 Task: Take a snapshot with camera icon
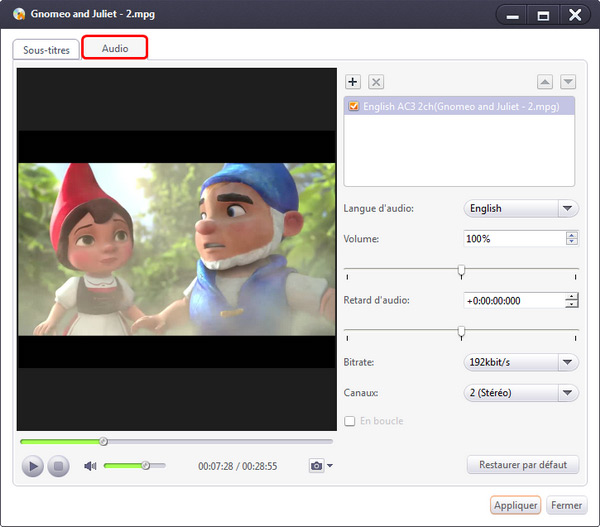tap(316, 466)
